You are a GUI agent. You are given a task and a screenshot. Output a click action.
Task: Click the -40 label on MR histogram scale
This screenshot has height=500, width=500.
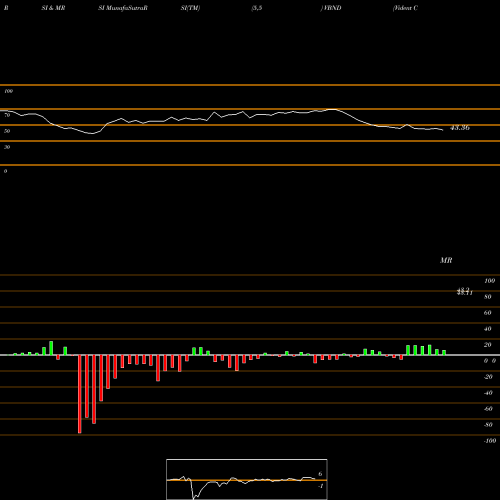(488, 393)
